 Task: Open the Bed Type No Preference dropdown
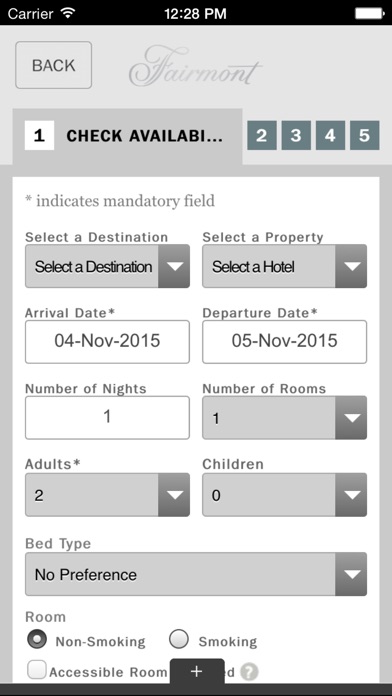[196, 574]
